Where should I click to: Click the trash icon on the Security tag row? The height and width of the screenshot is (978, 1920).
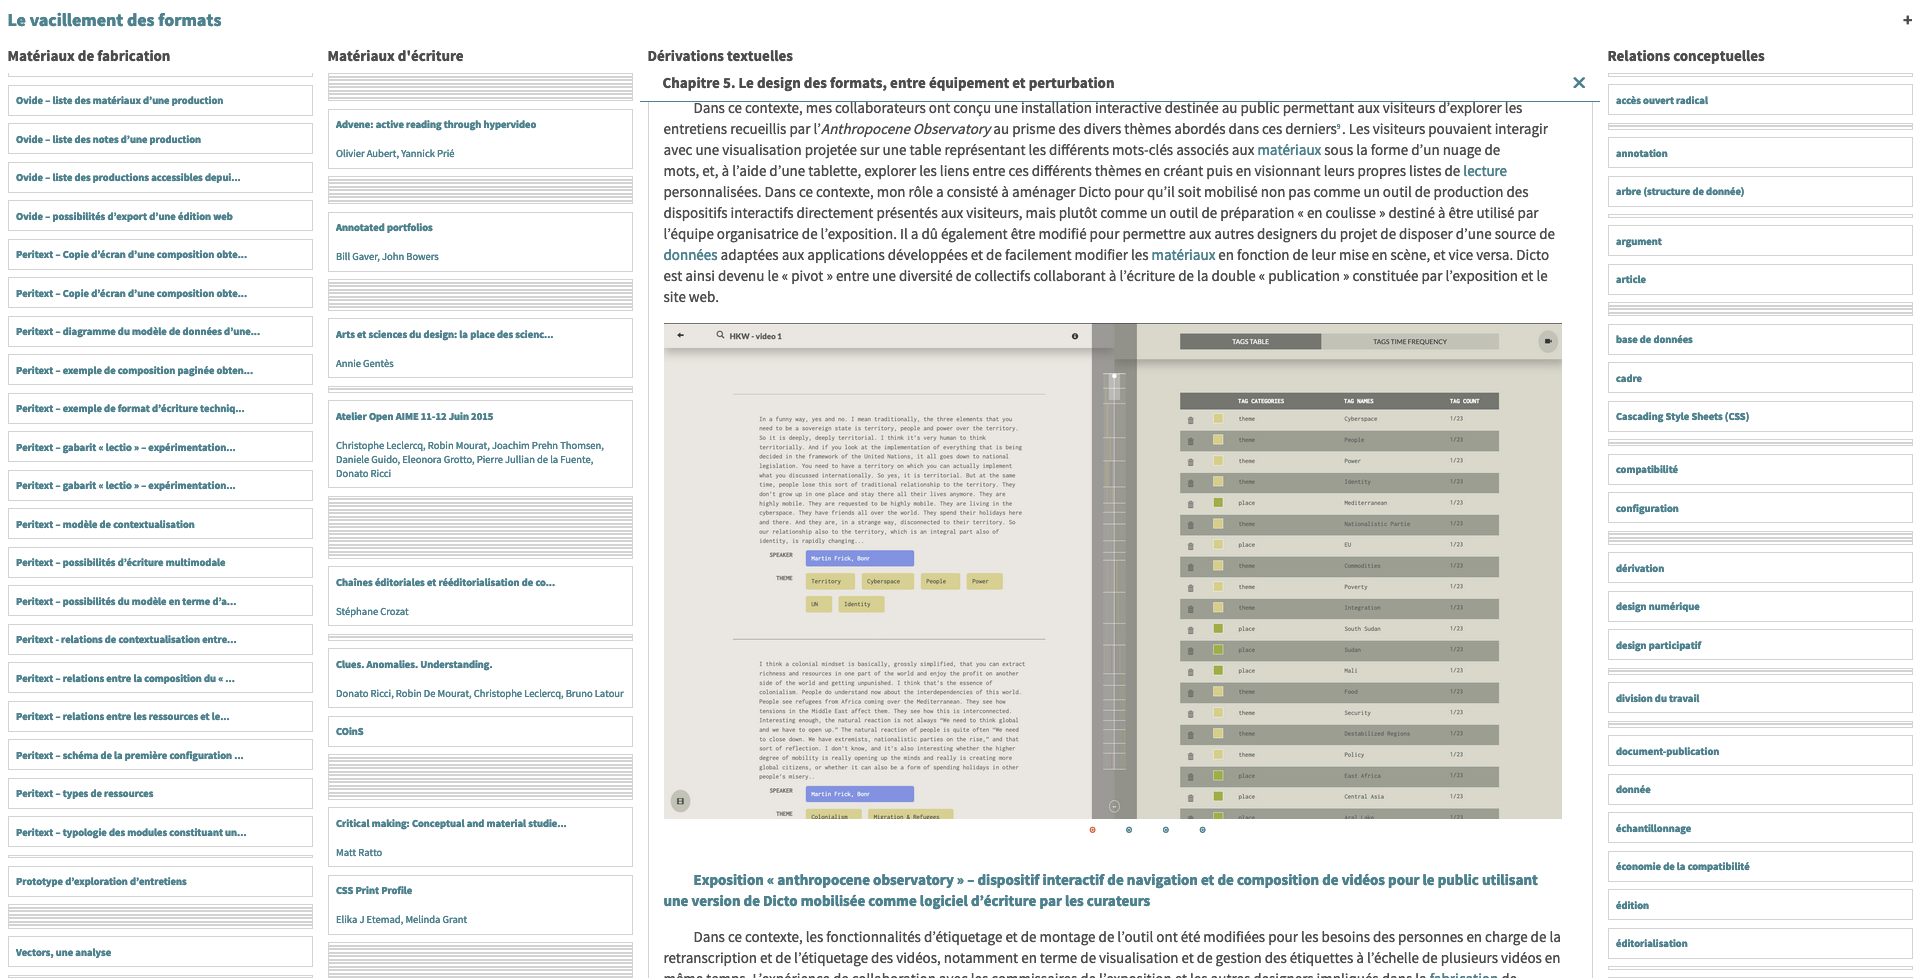(x=1191, y=713)
